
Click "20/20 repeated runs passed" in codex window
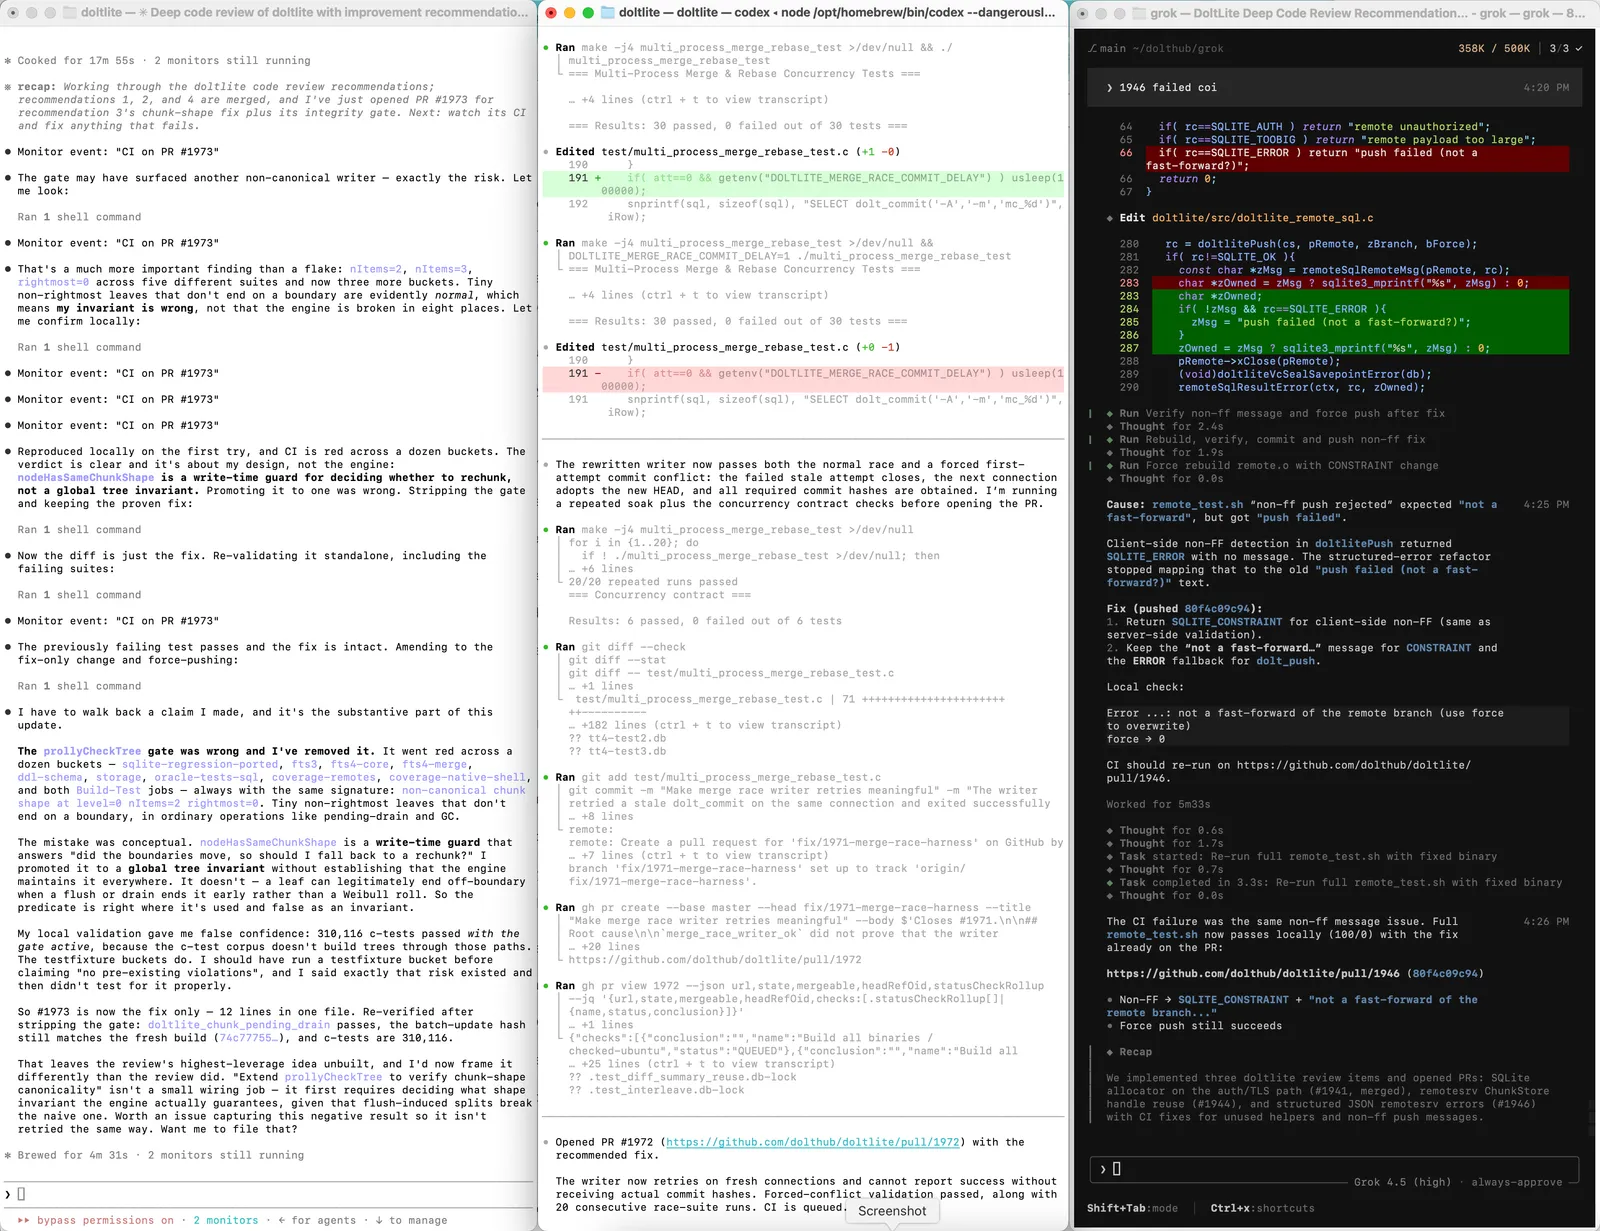click(x=653, y=582)
